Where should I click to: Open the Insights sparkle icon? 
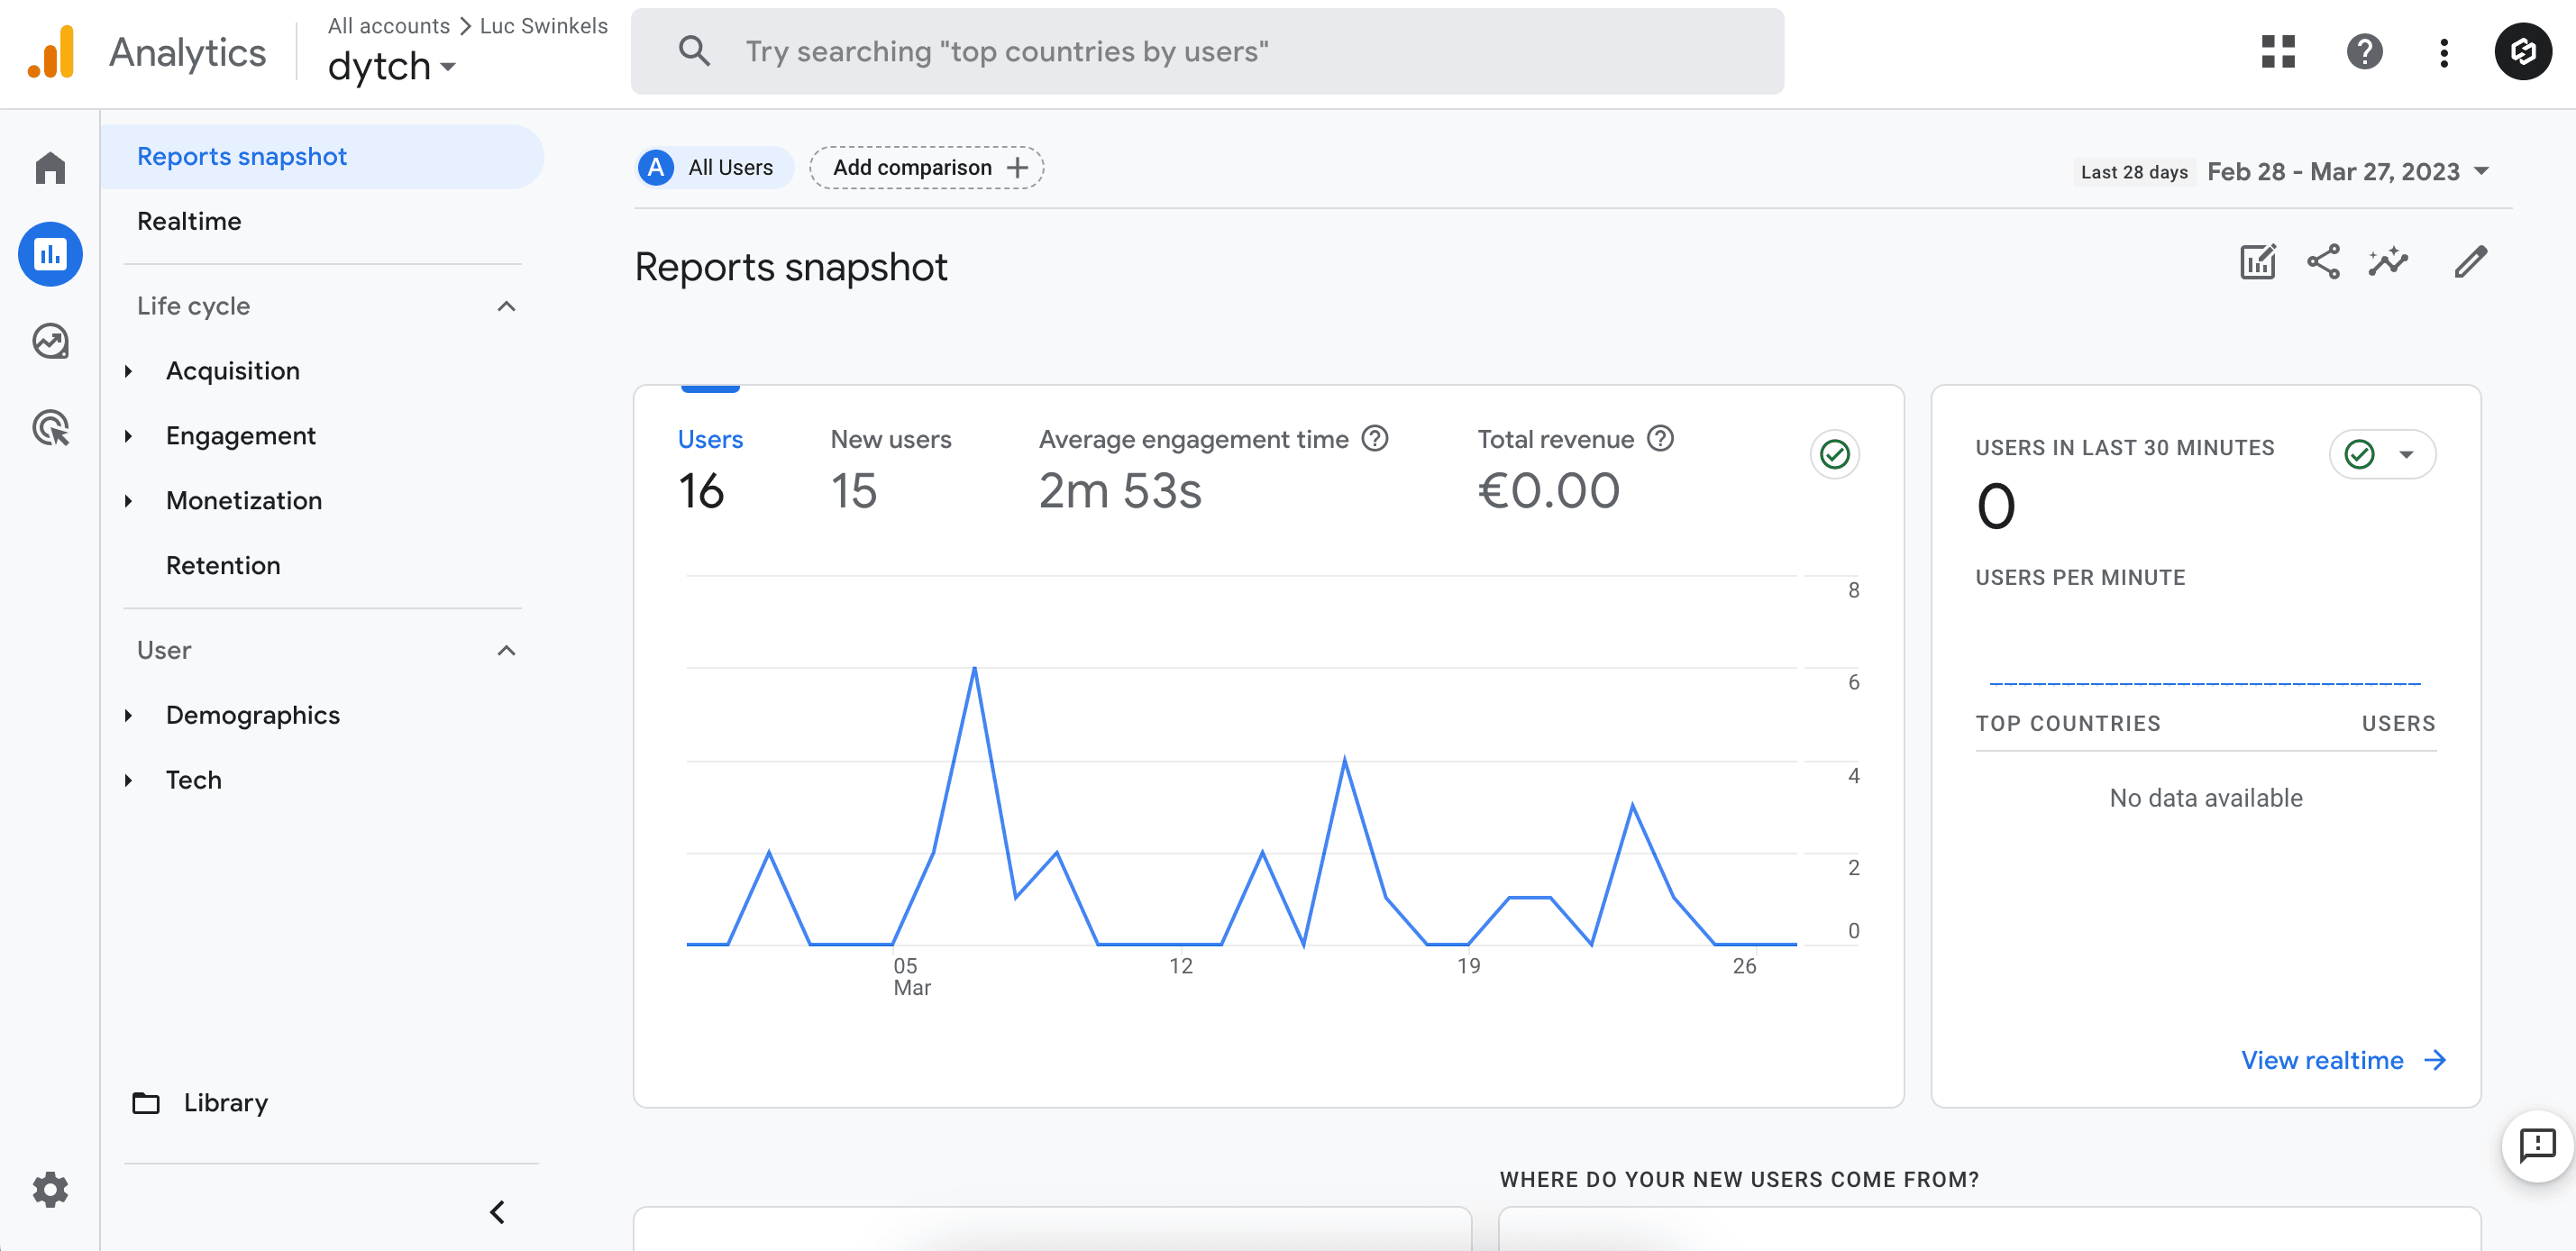coord(2388,262)
